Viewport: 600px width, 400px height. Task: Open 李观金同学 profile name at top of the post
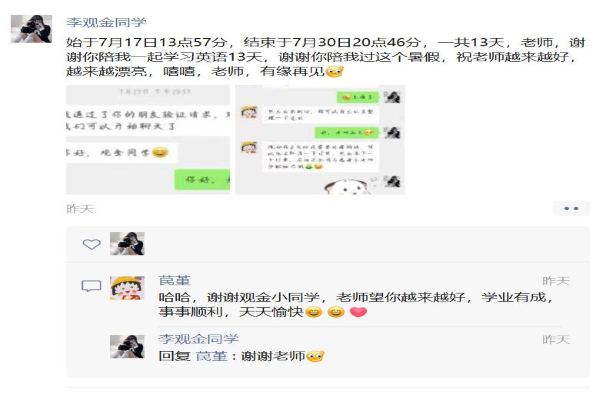106,22
